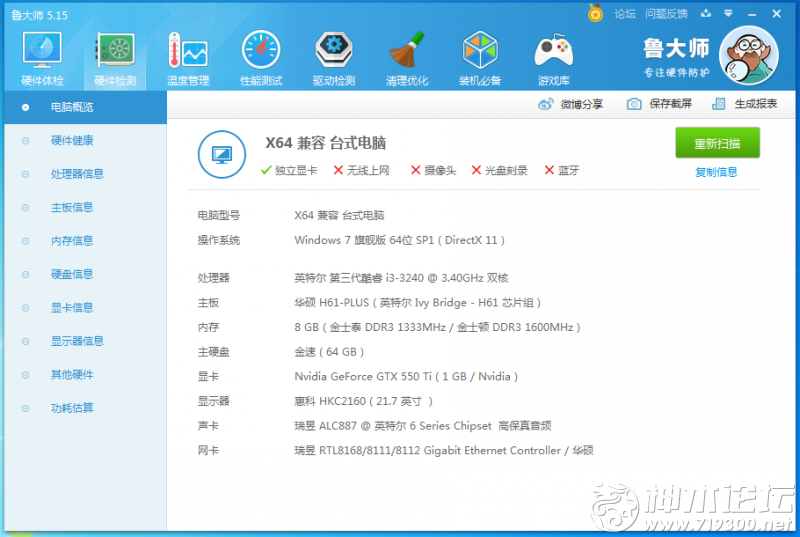Select 硬盘信息 in the sidebar
Image resolution: width=800 pixels, height=537 pixels.
point(71,274)
